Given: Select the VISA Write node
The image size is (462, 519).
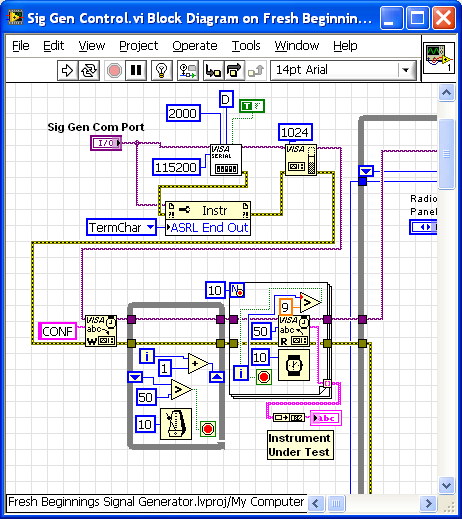Looking at the screenshot, I should (101, 331).
